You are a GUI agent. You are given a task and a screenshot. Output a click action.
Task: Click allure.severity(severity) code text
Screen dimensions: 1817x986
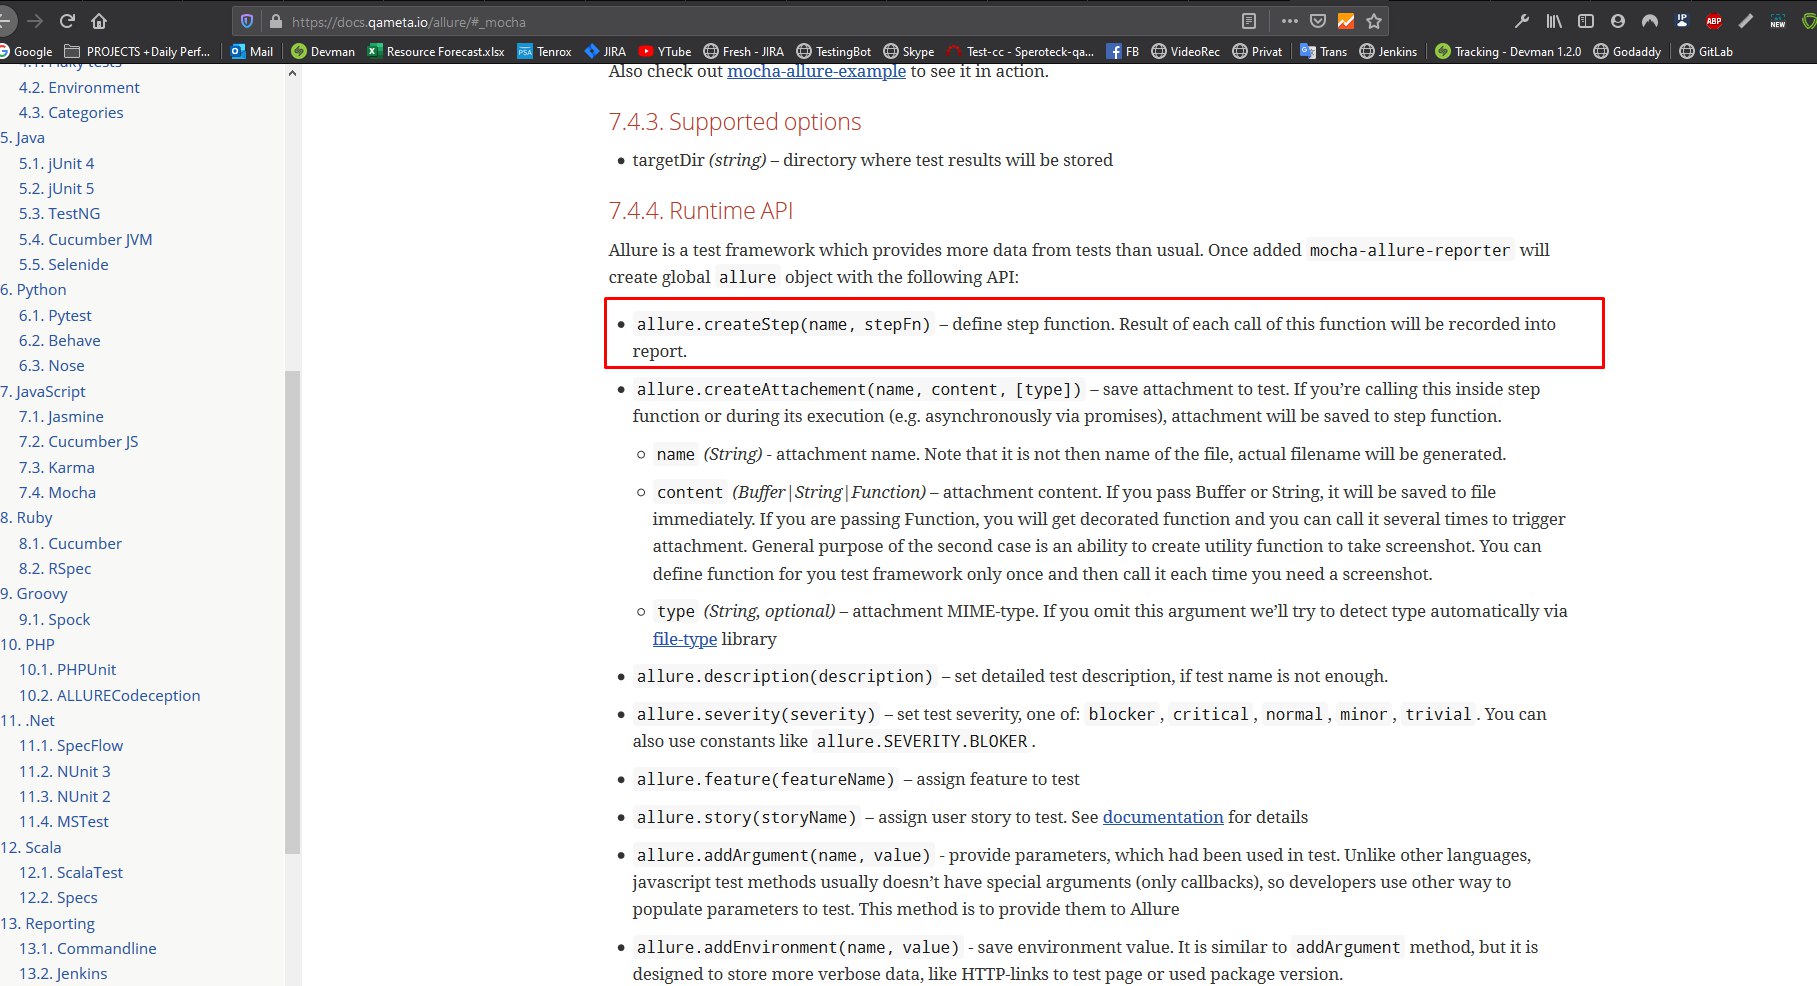click(x=756, y=714)
